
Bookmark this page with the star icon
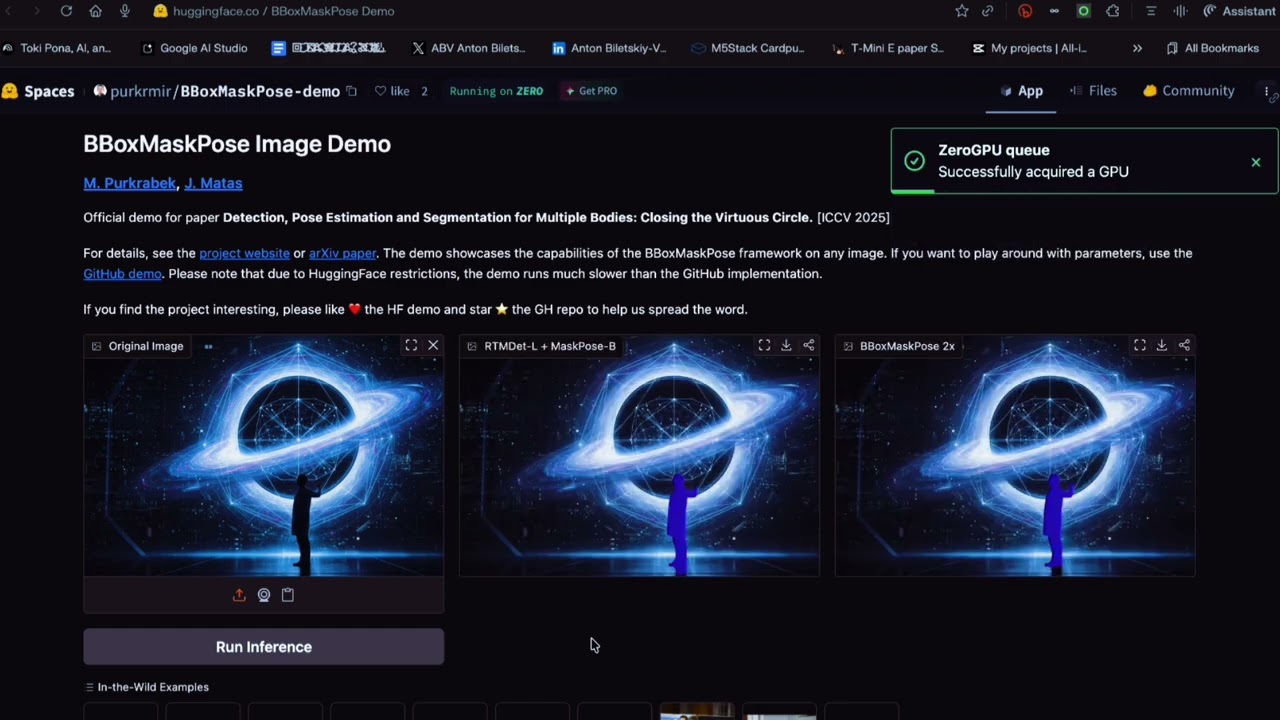pos(962,11)
